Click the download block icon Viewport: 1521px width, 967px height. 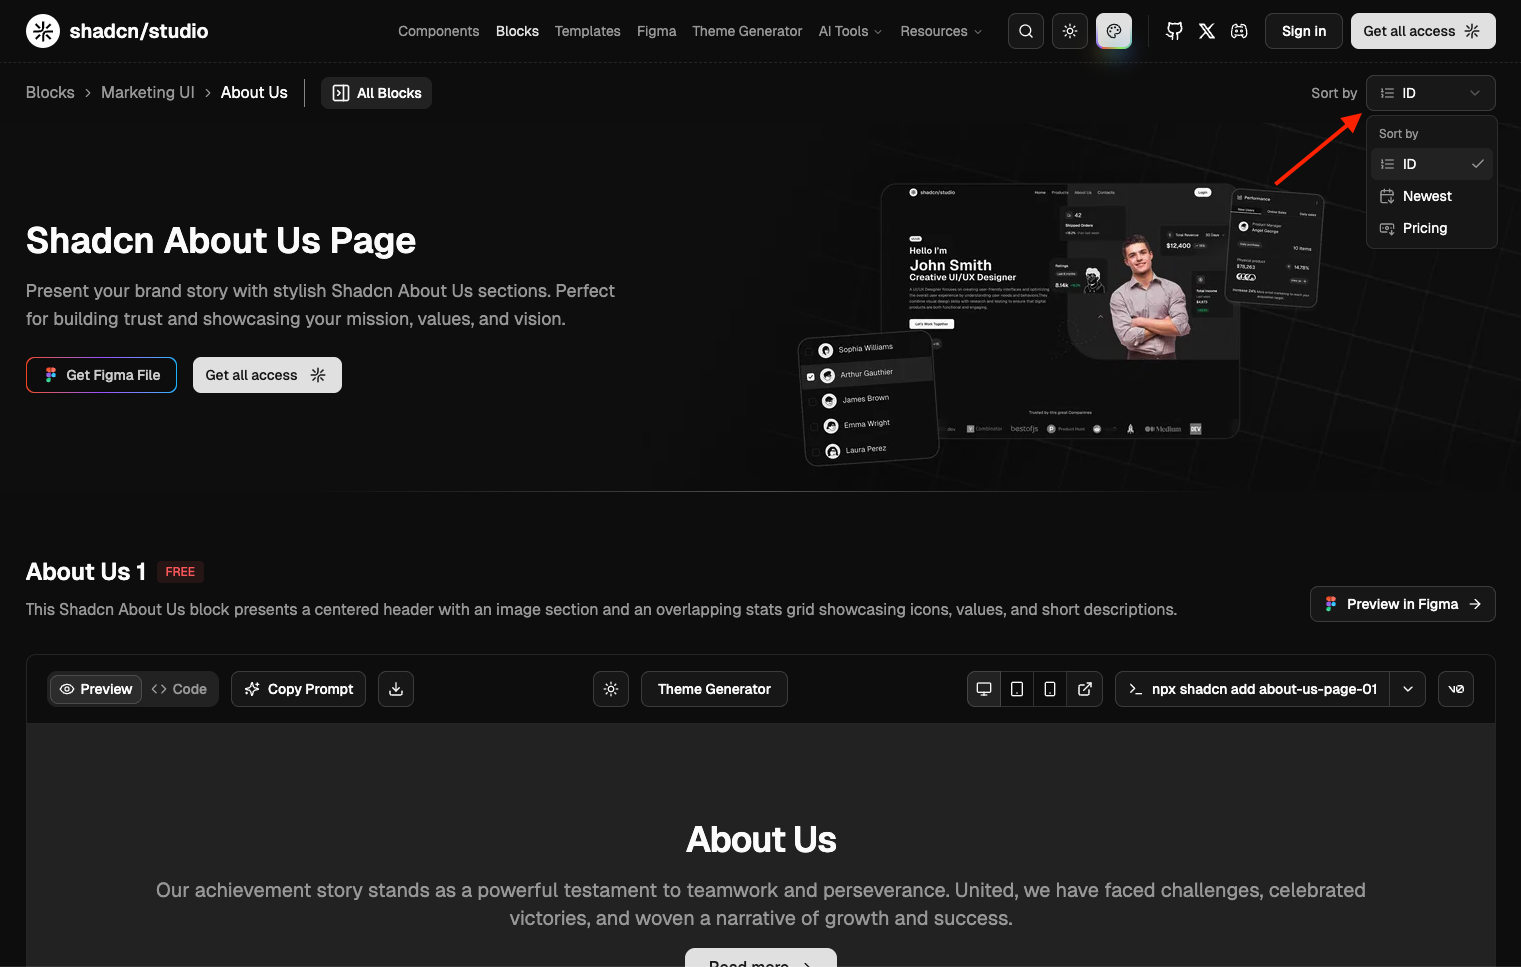coord(396,689)
